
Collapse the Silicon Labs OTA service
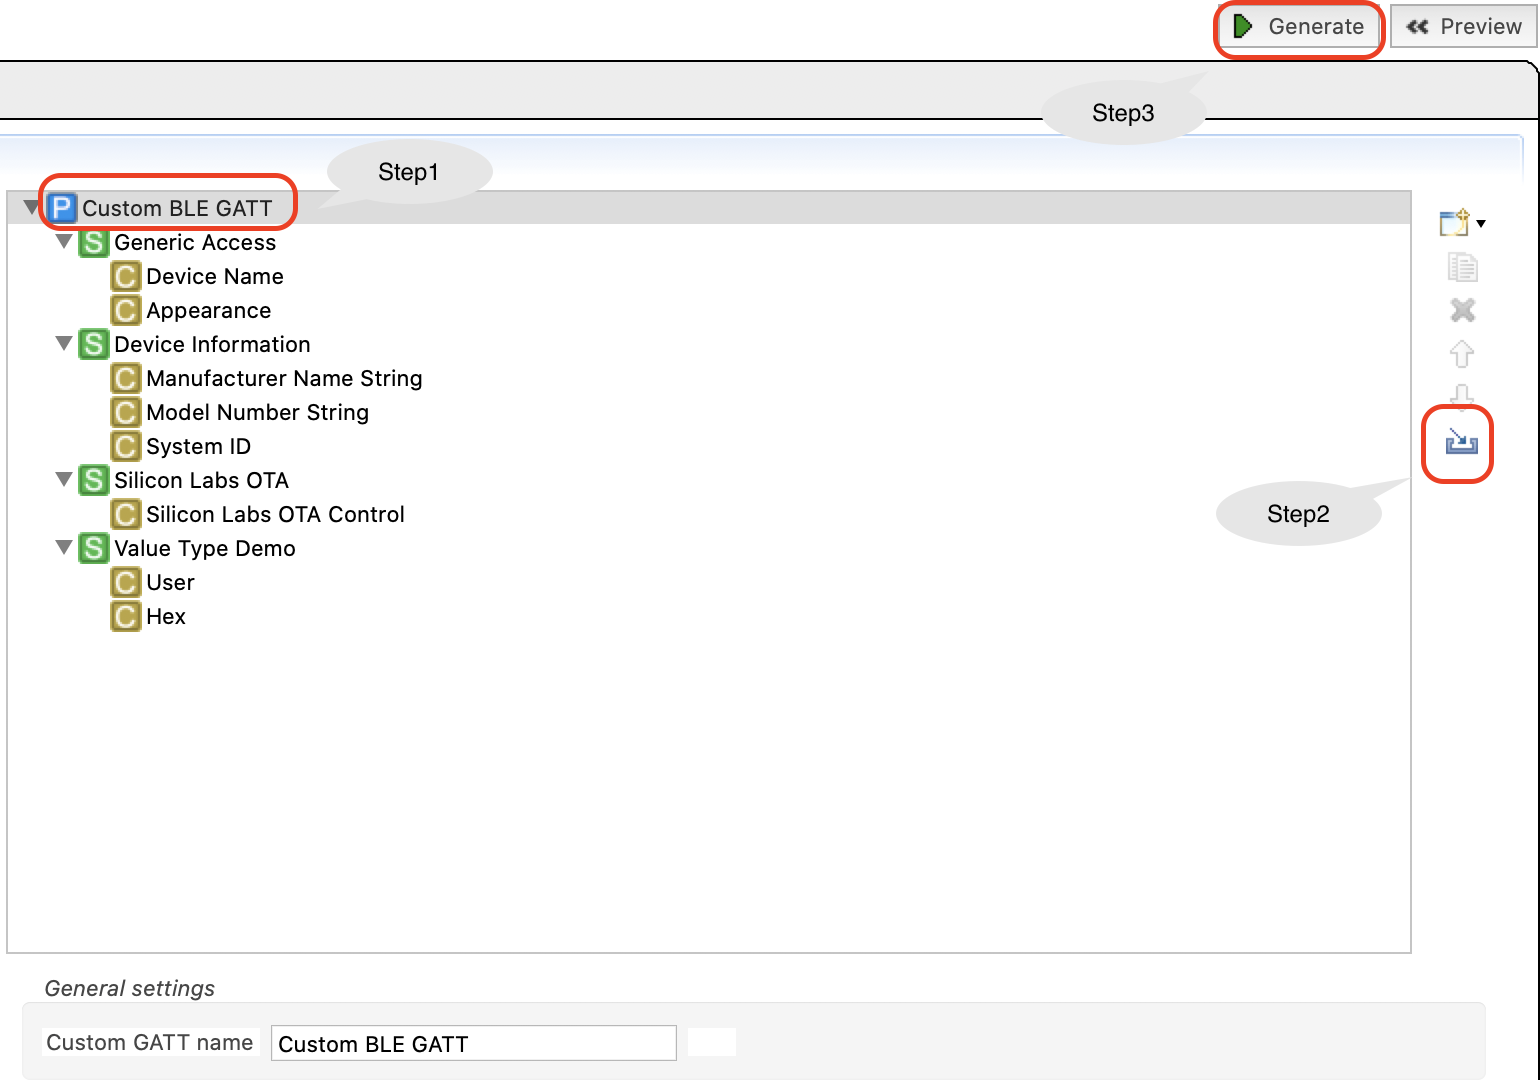point(64,480)
